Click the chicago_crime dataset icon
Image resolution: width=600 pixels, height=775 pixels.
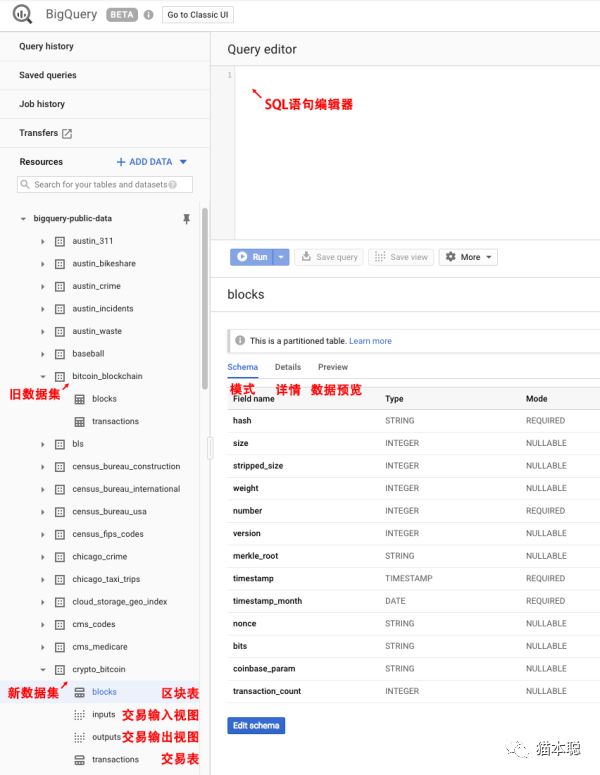pyautogui.click(x=60, y=557)
